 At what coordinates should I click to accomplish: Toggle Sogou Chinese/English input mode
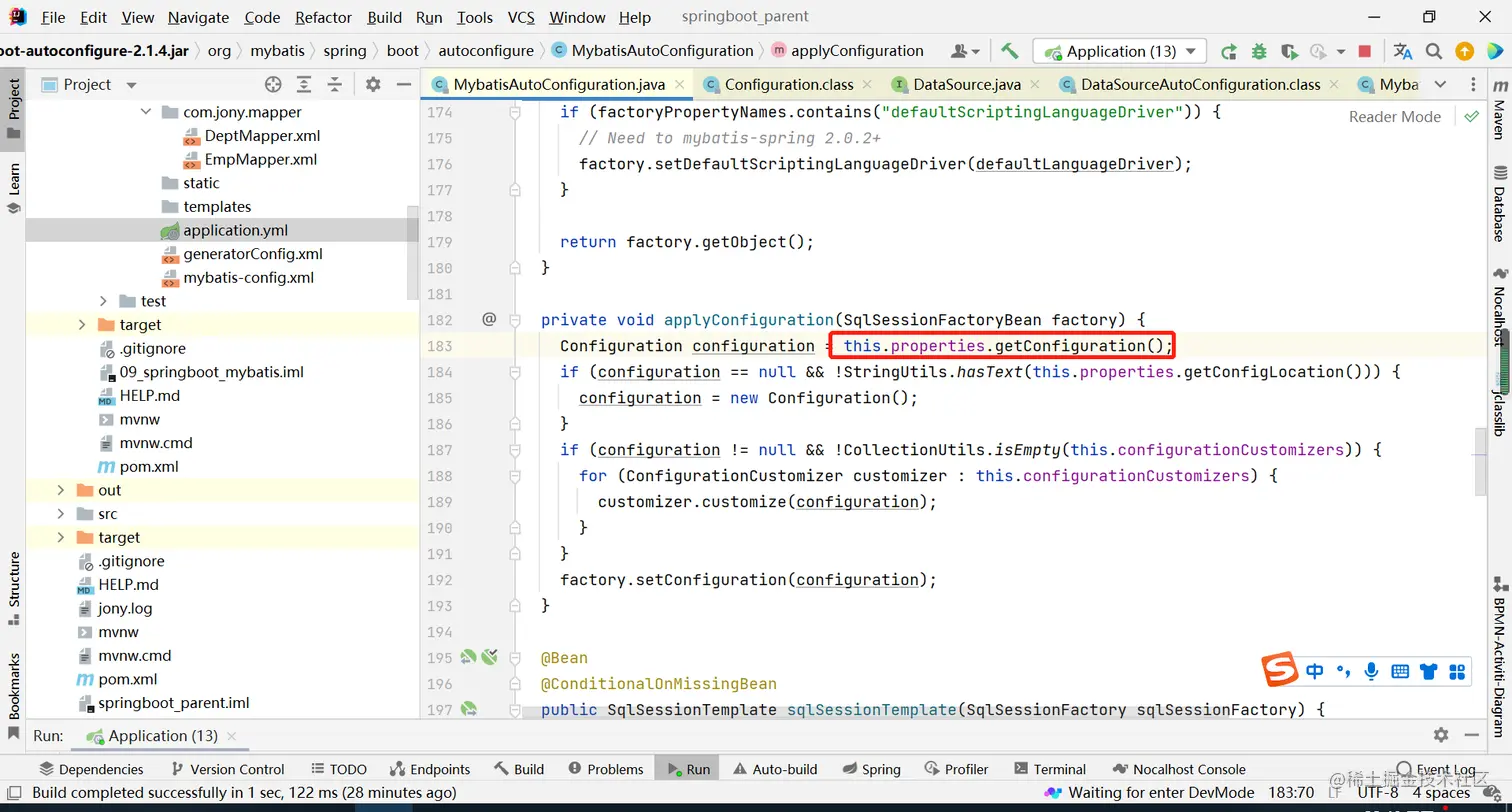tap(1315, 671)
